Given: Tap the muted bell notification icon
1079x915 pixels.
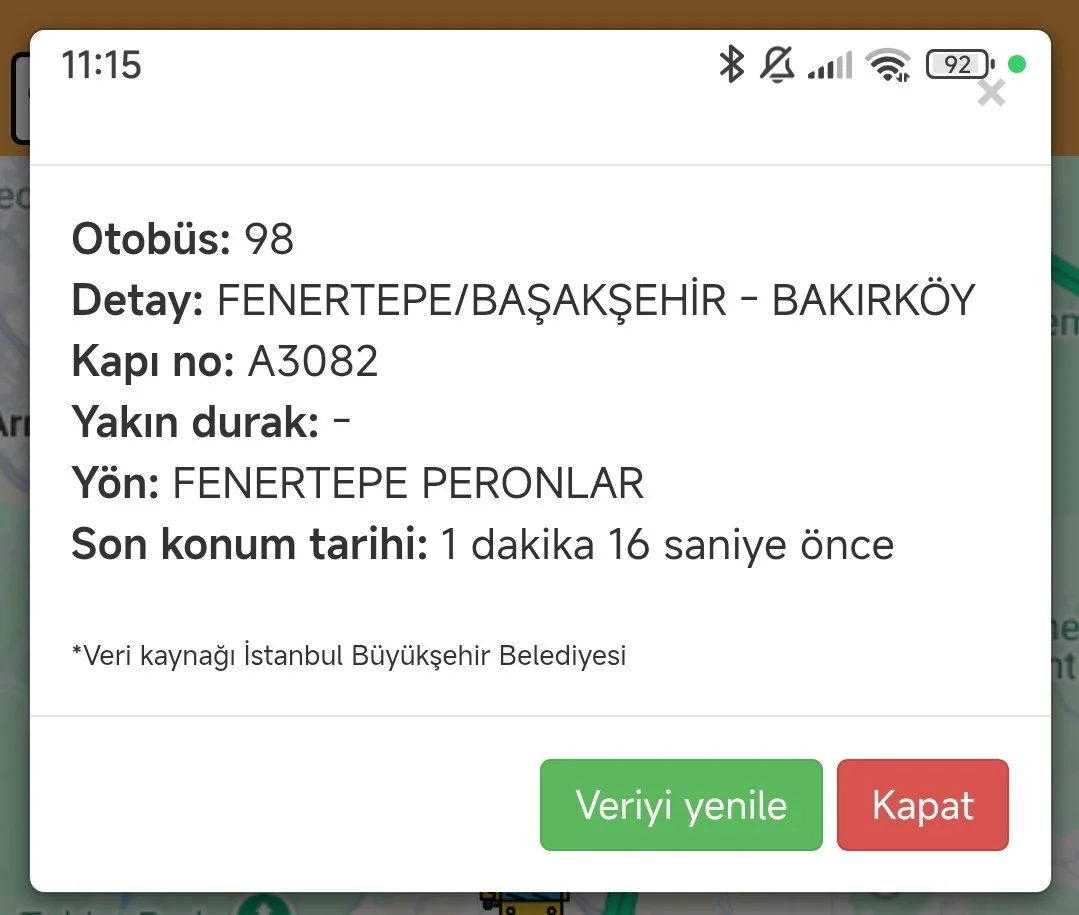Looking at the screenshot, I should (777, 65).
